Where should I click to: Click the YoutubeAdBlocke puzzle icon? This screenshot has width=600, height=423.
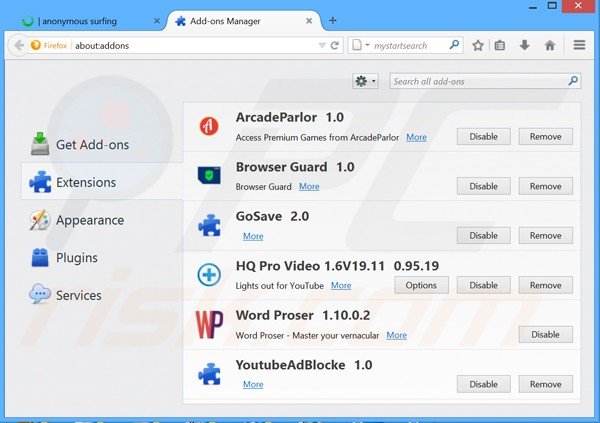[x=209, y=374]
